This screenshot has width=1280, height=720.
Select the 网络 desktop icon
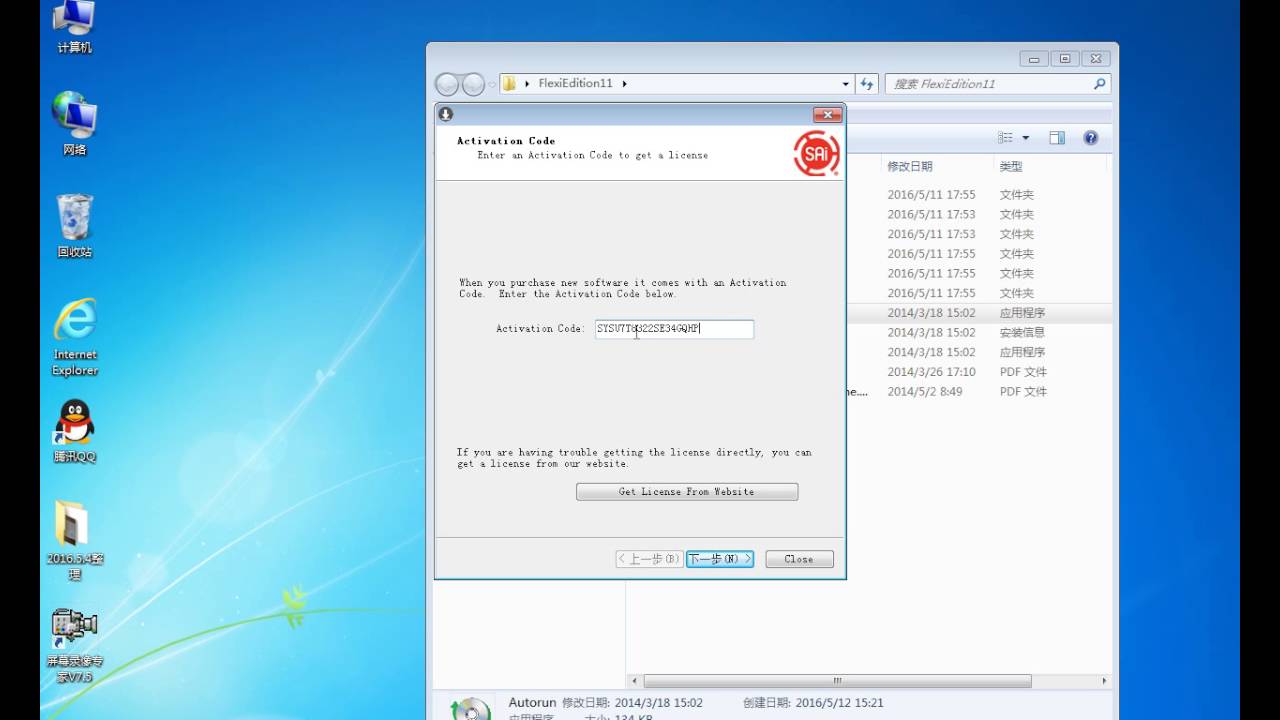tap(74, 123)
